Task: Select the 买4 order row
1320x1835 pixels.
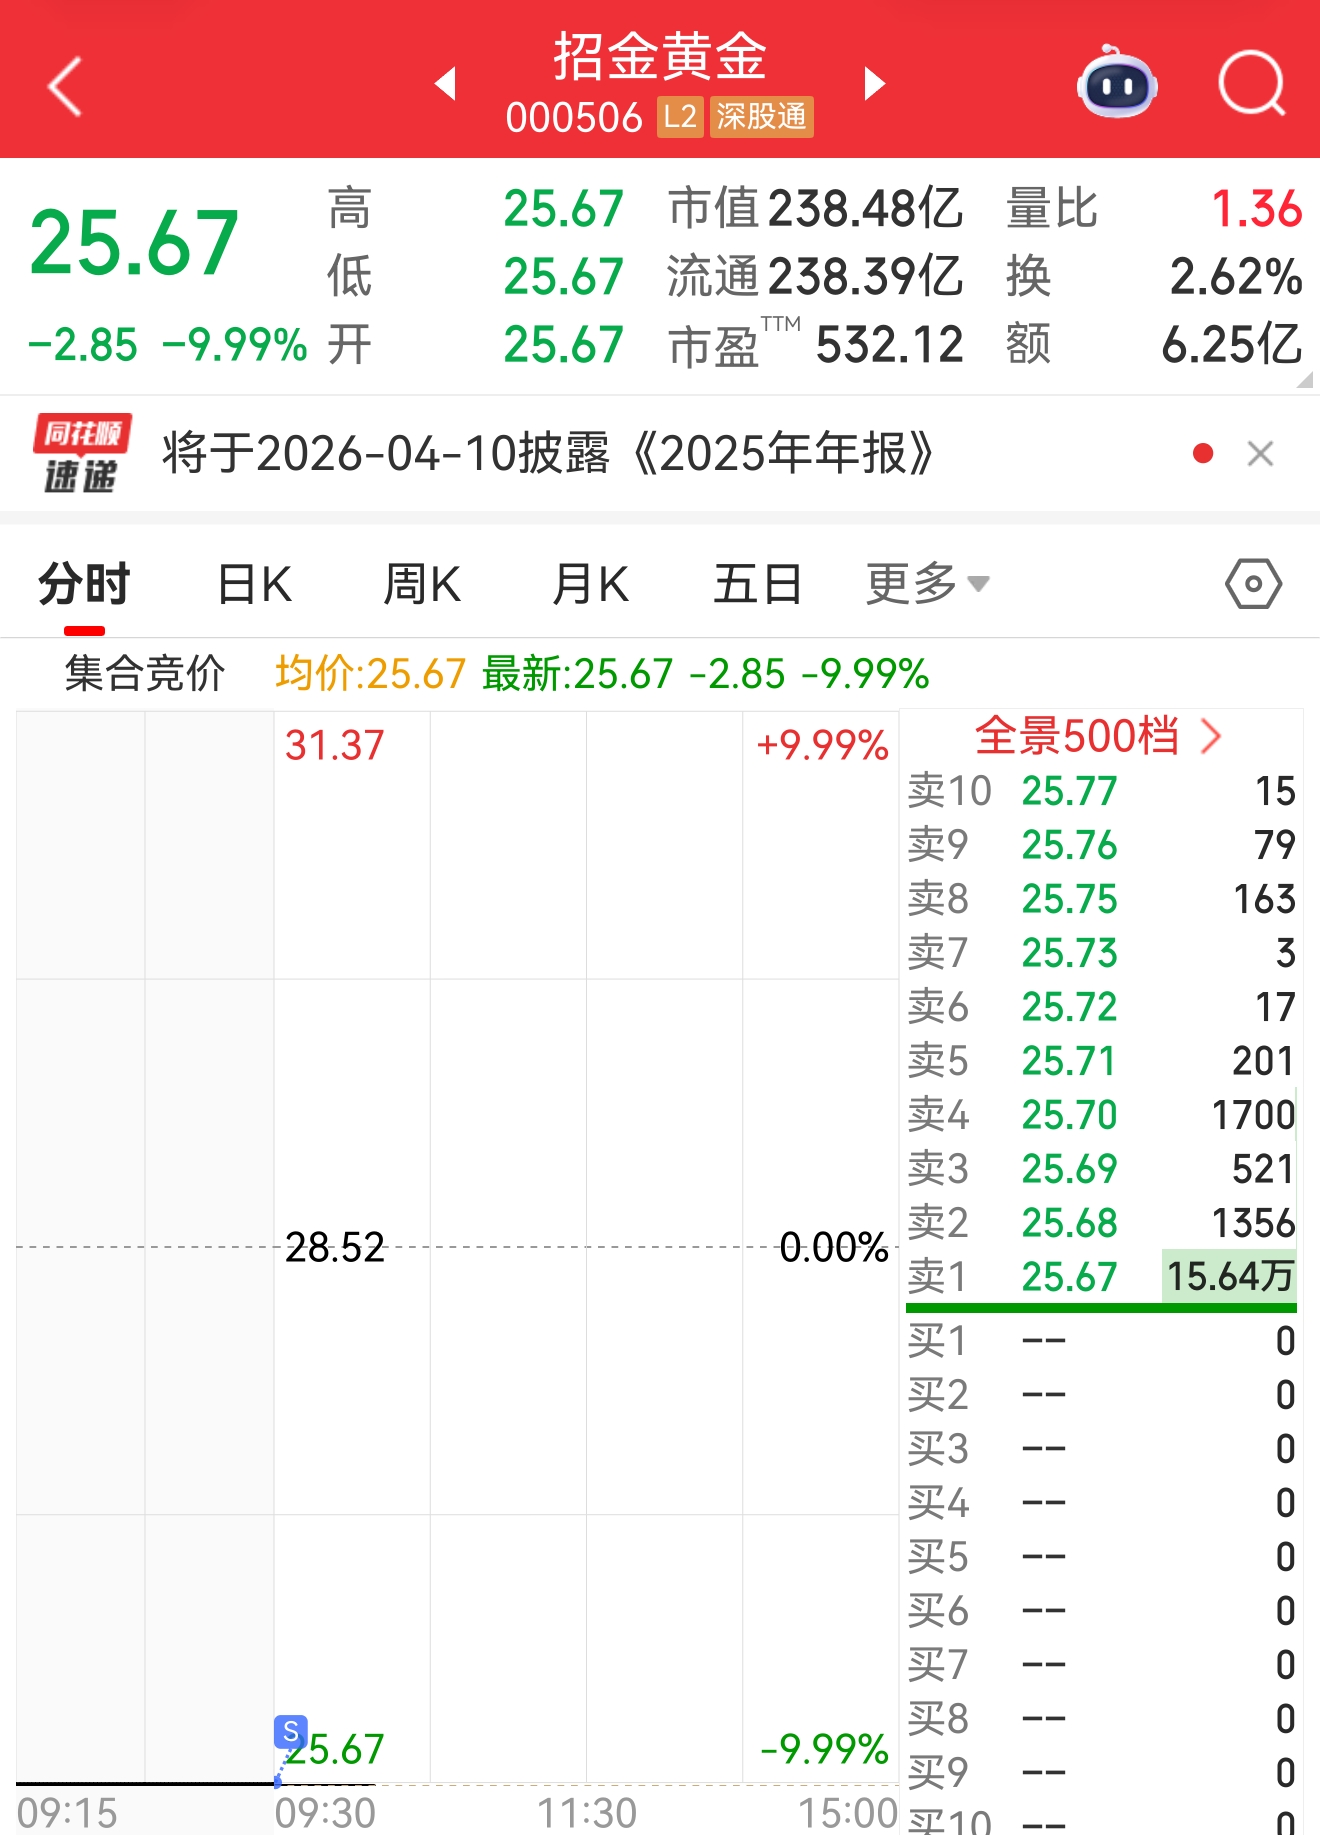Action: 1101,1503
